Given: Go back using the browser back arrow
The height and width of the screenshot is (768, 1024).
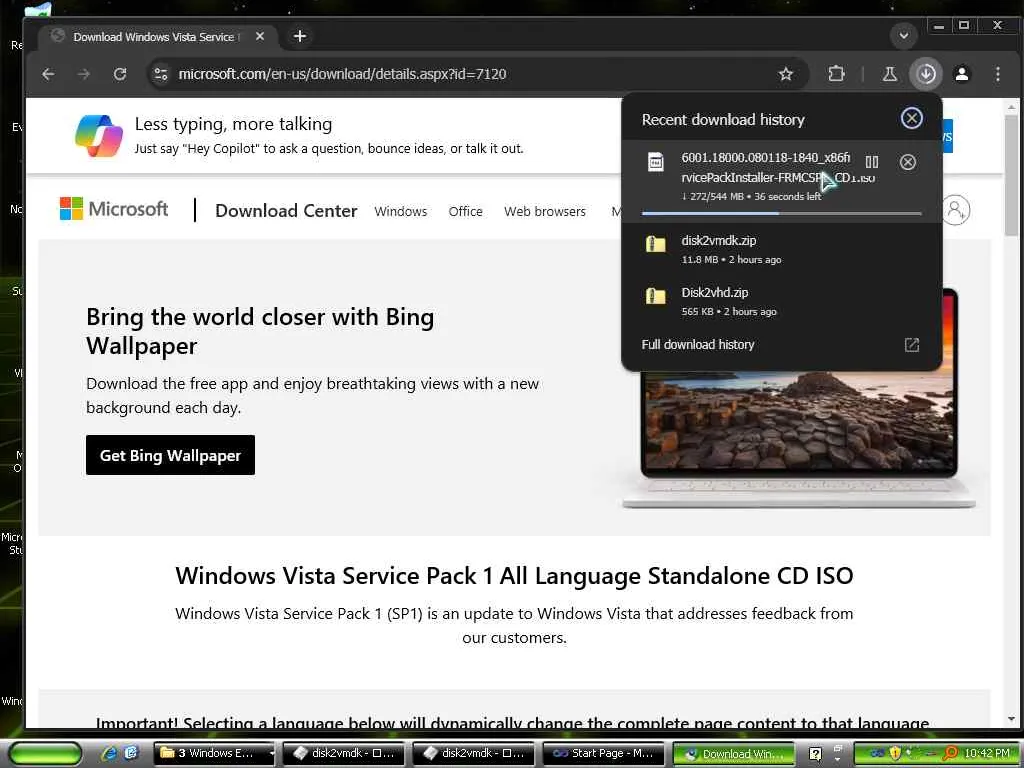Looking at the screenshot, I should [48, 74].
